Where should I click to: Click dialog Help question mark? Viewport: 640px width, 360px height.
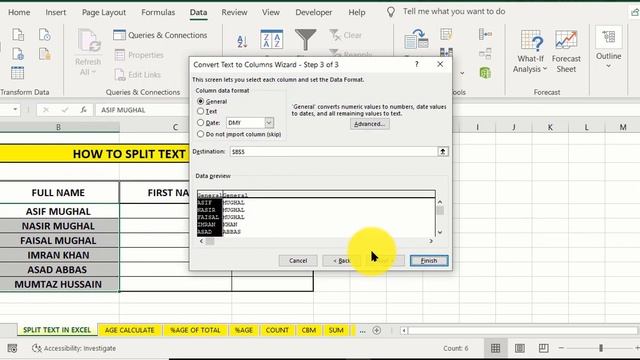click(416, 64)
